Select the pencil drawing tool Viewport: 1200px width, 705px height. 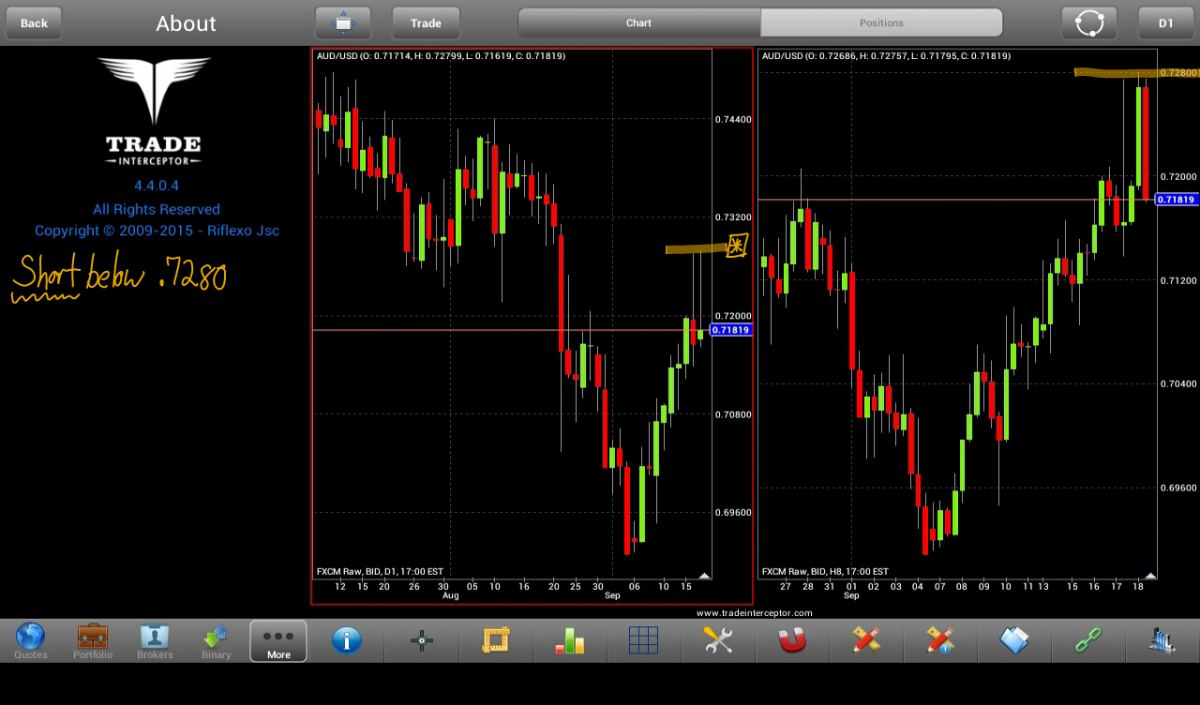coord(866,640)
